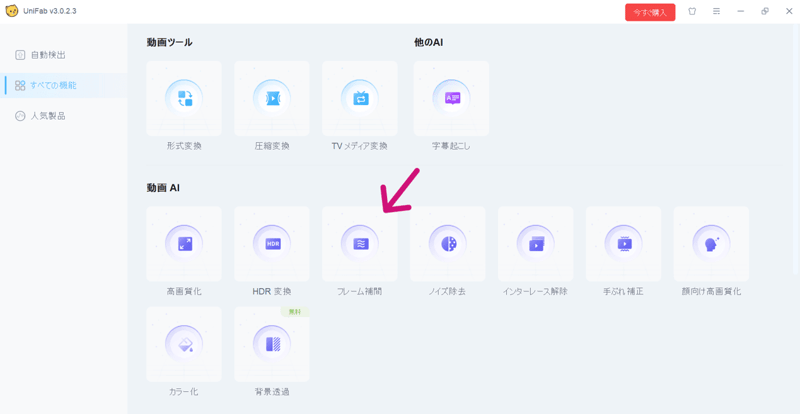Select the インターレース解除 deinterlace tool
800x414 pixels.
coord(535,244)
